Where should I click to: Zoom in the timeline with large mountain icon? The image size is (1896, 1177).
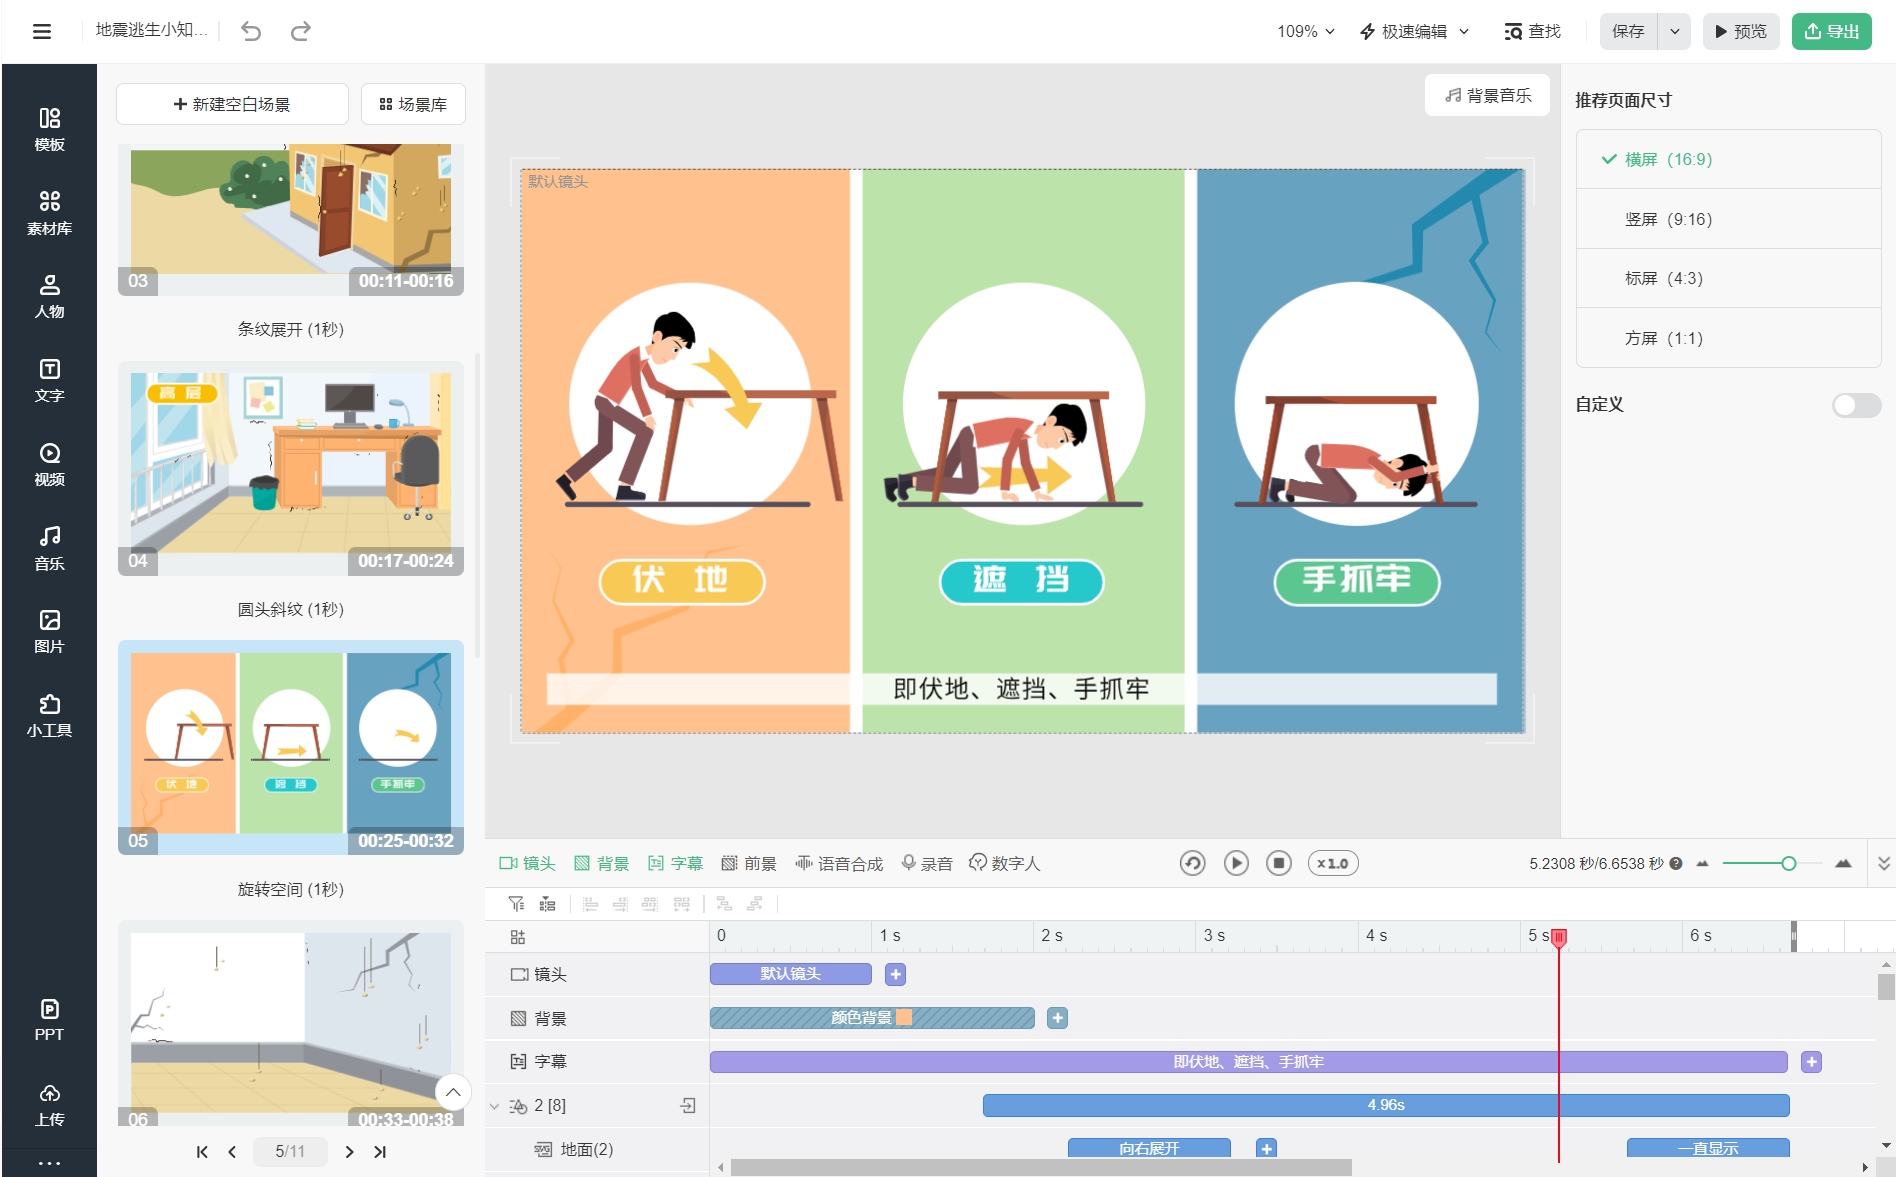1843,863
